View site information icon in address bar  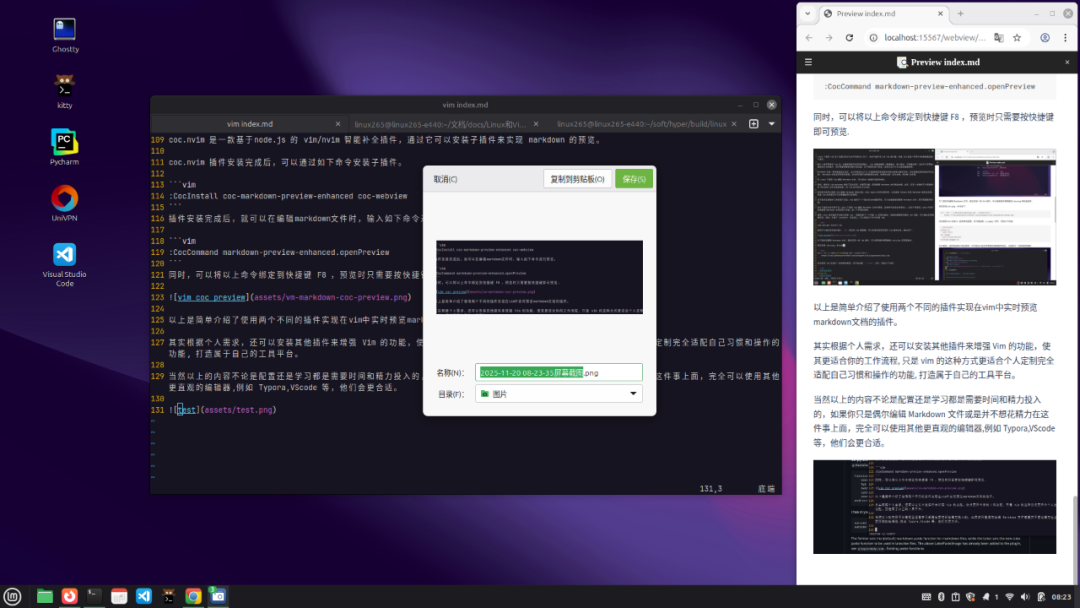(x=873, y=38)
